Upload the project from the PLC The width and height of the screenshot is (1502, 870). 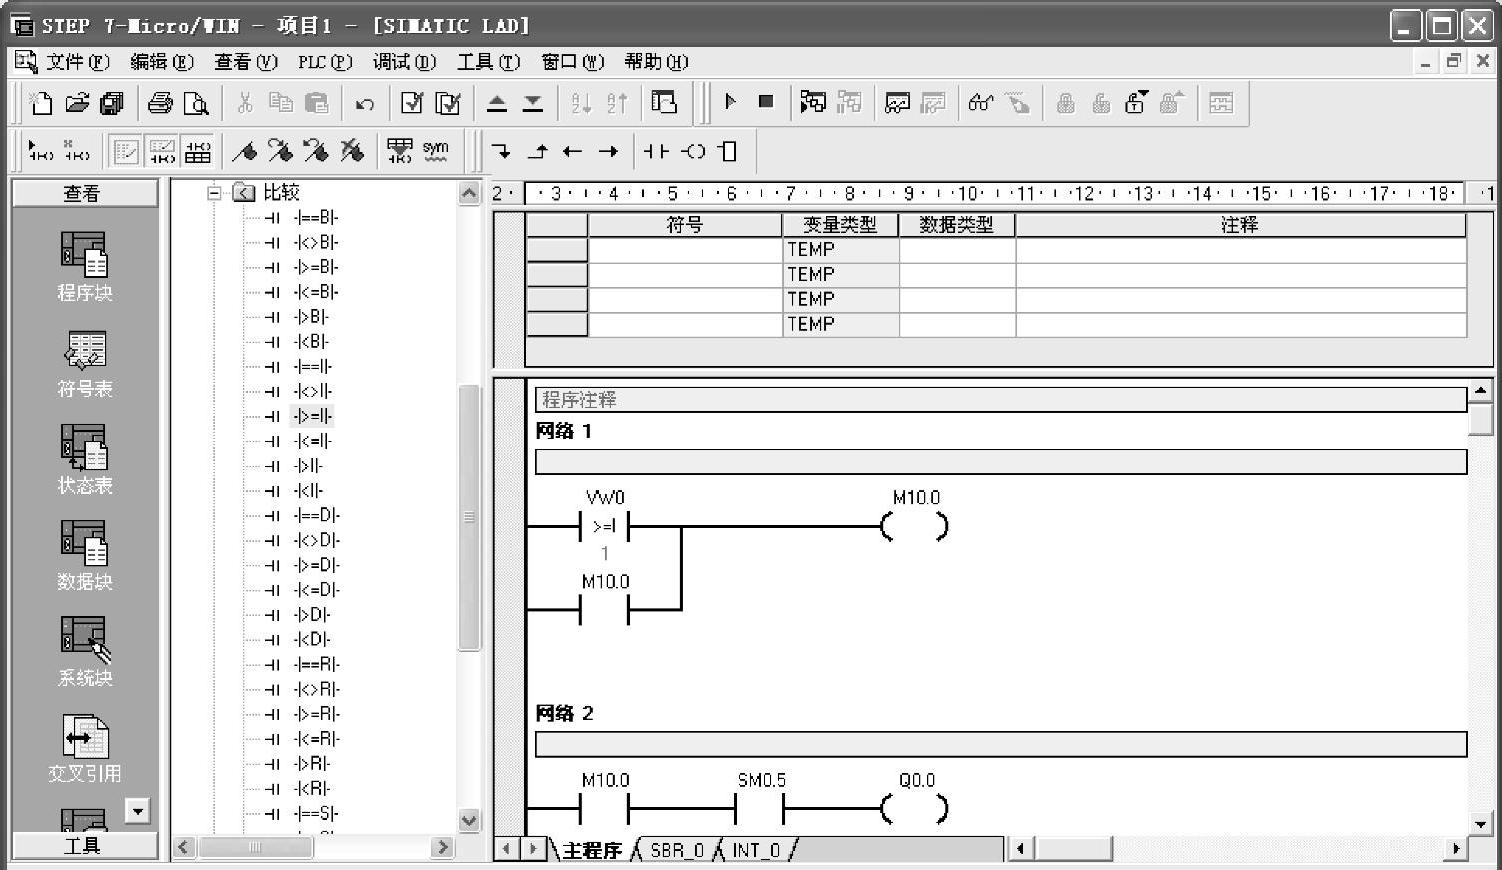pos(497,103)
